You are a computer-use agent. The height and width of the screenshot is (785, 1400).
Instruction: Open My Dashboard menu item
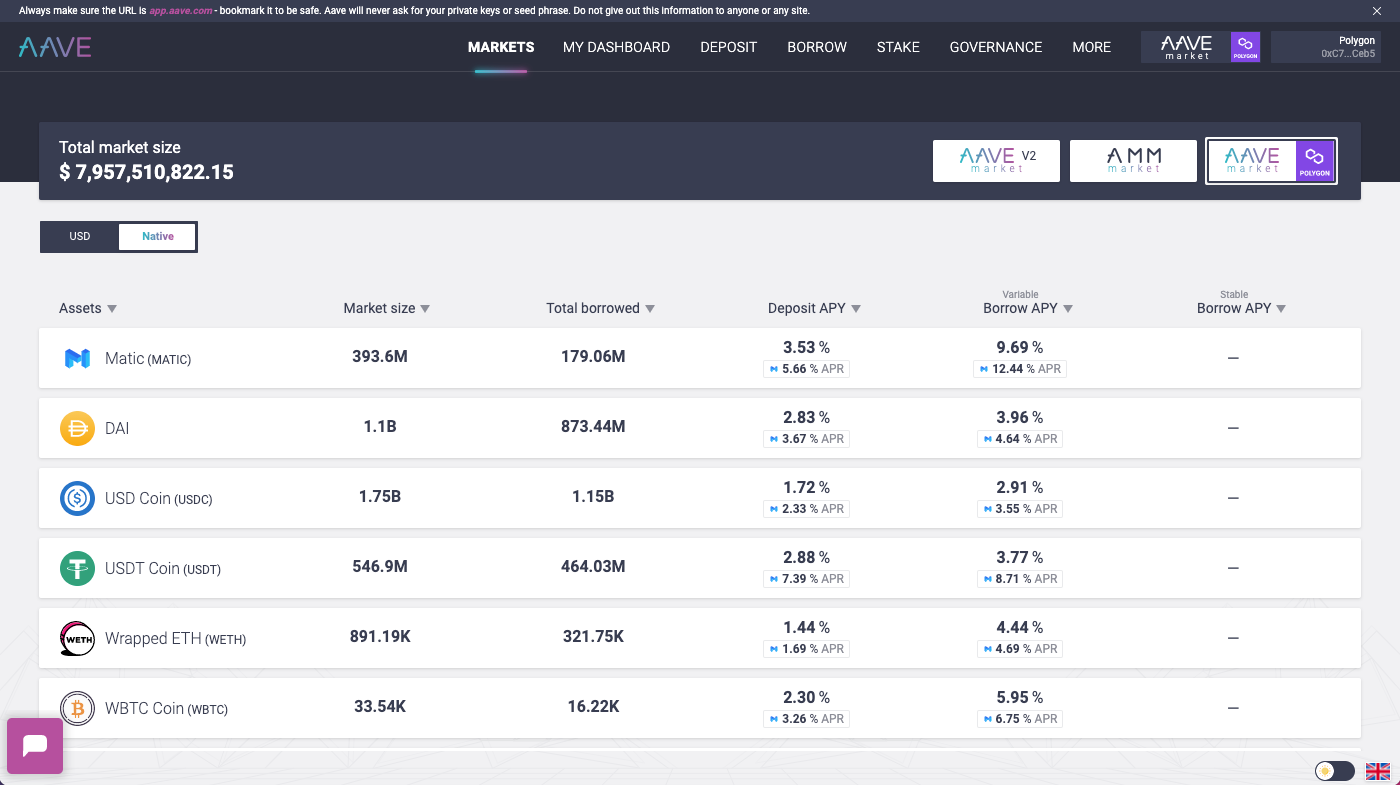pos(616,47)
